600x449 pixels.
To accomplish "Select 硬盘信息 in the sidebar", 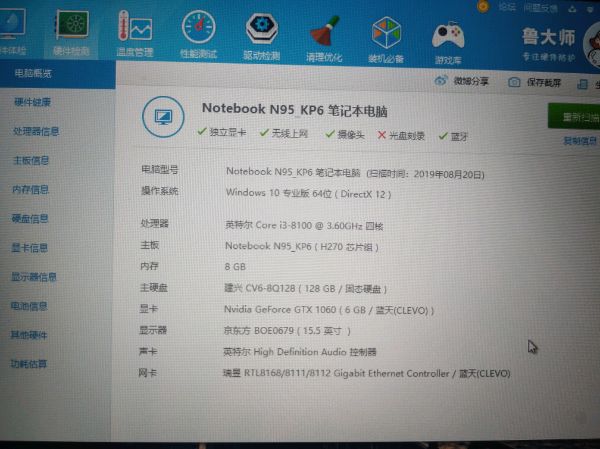I will pyautogui.click(x=30, y=219).
